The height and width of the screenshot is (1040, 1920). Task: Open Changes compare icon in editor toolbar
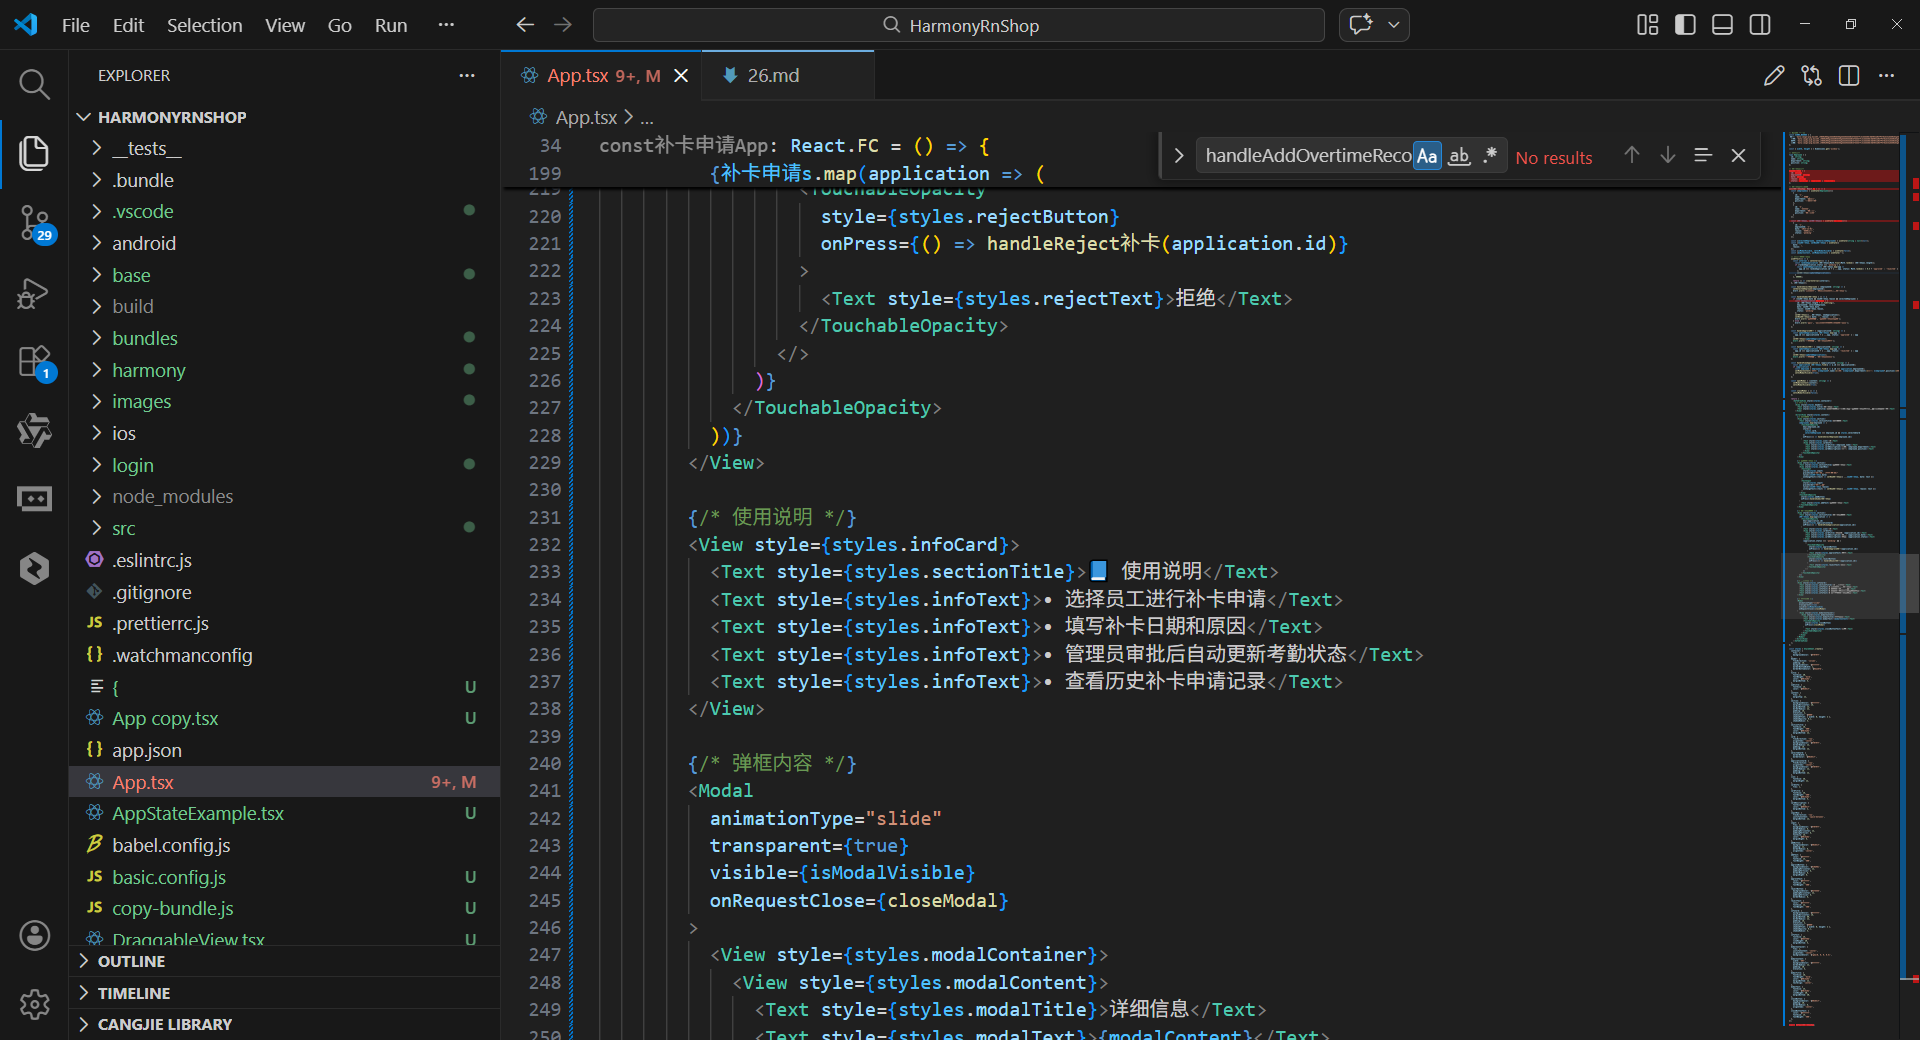(1811, 76)
